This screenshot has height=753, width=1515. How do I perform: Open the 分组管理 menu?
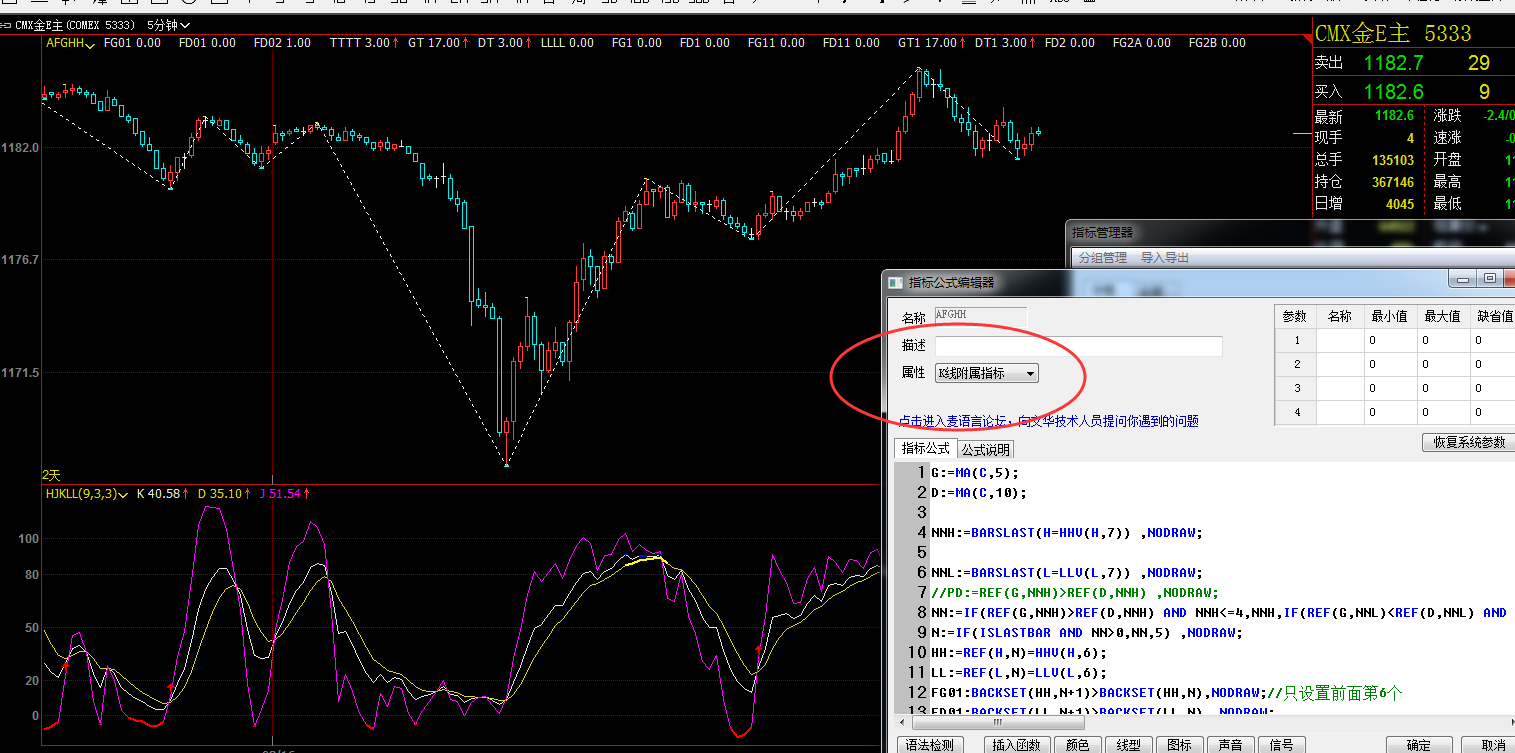pyautogui.click(x=1101, y=258)
